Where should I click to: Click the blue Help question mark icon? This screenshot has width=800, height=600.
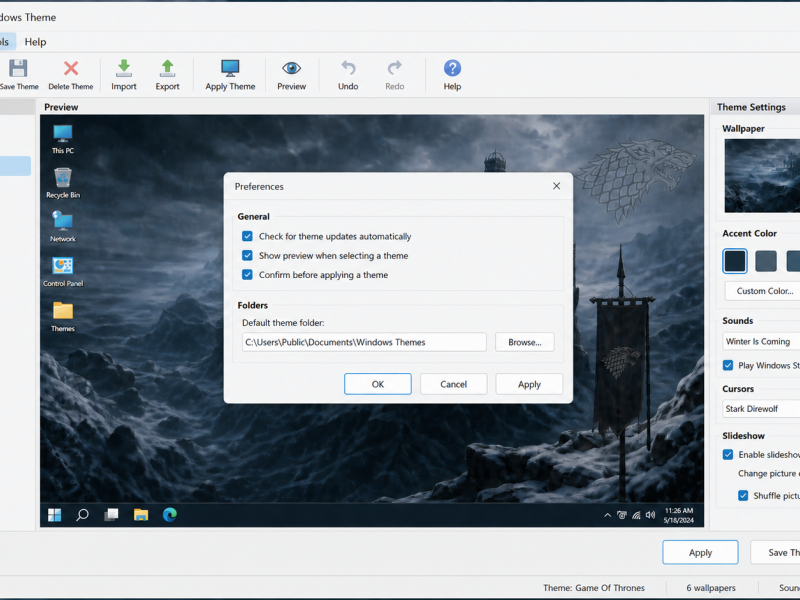pyautogui.click(x=452, y=68)
